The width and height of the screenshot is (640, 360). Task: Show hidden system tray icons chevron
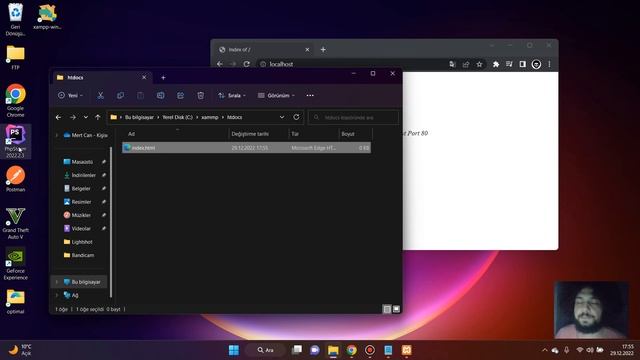pos(544,350)
